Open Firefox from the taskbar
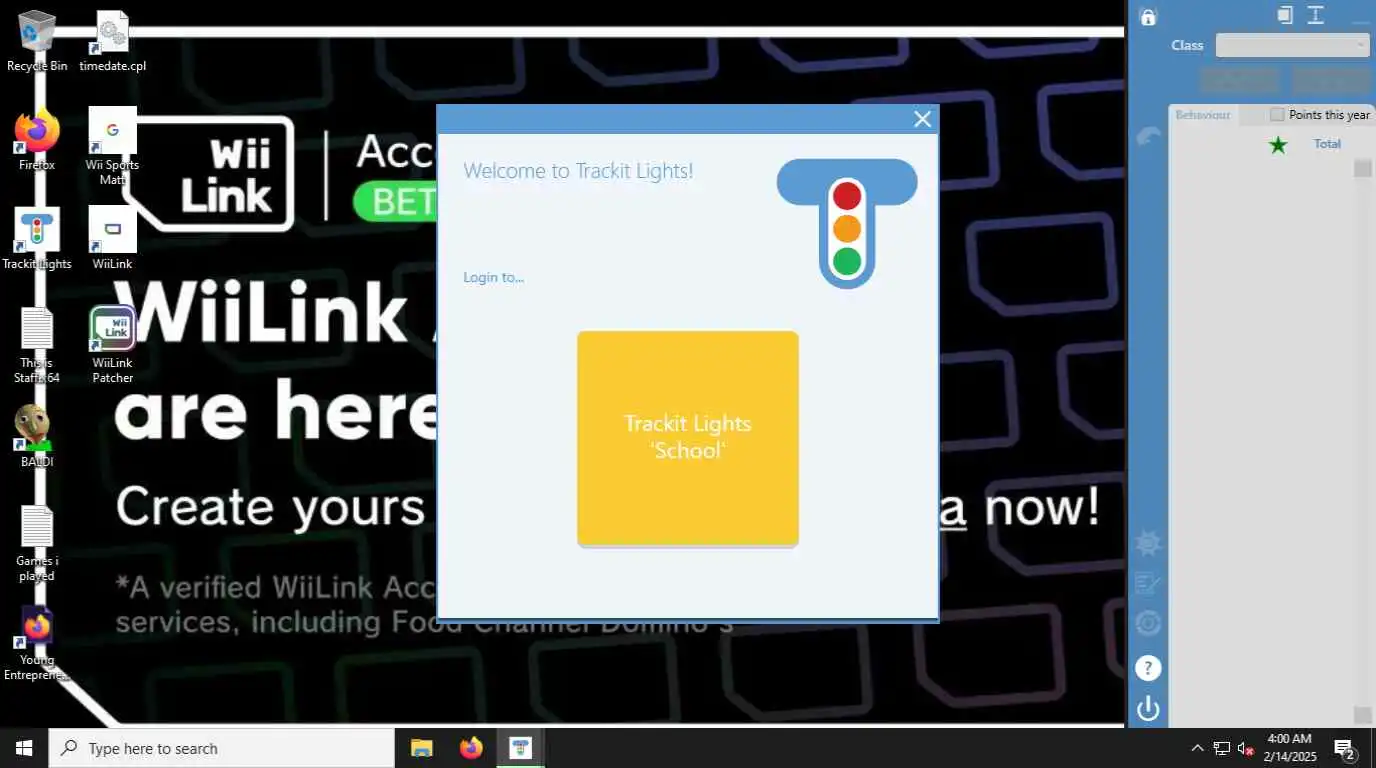 [471, 748]
